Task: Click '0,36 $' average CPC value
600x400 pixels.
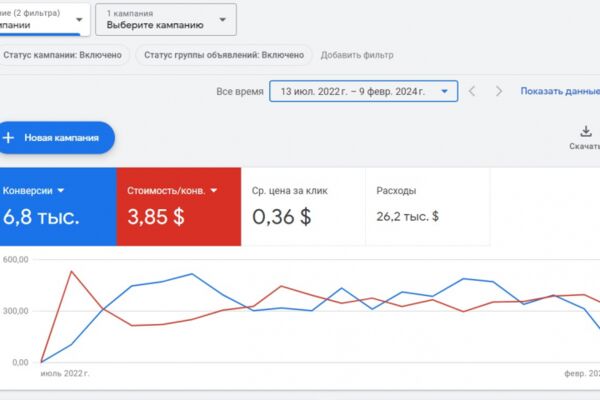Action: tap(282, 217)
